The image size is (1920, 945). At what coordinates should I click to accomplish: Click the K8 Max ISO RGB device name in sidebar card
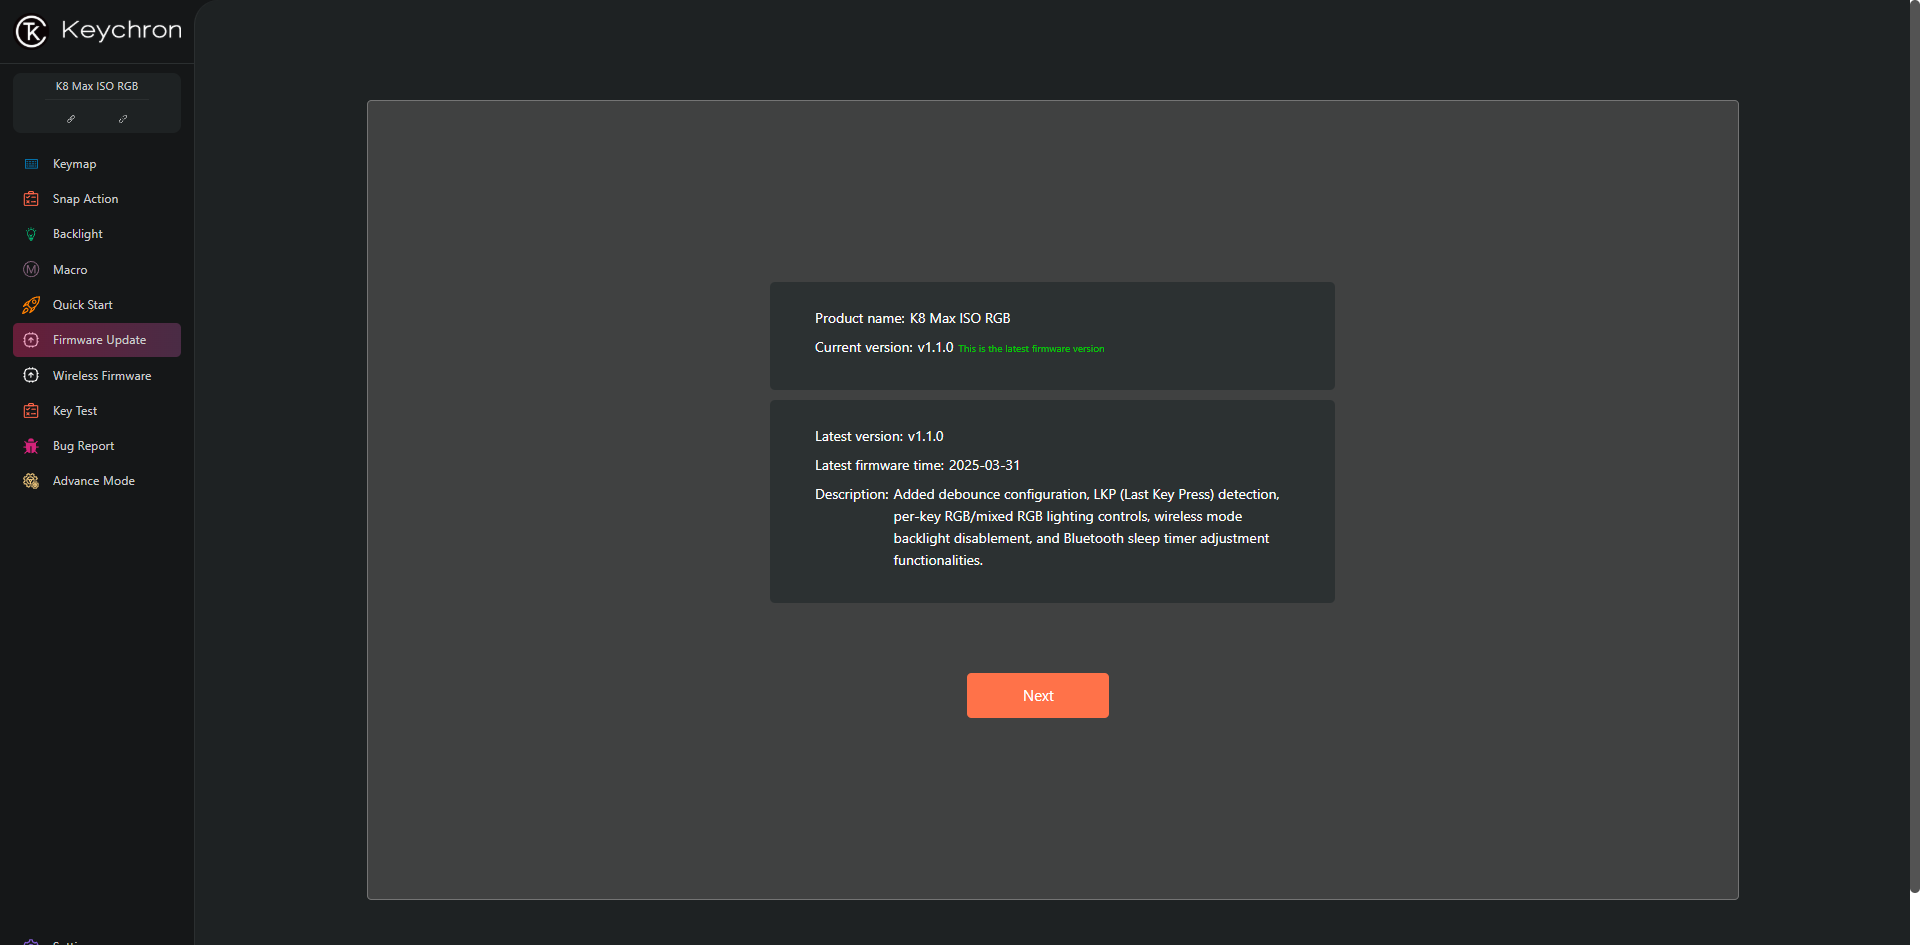(x=97, y=86)
